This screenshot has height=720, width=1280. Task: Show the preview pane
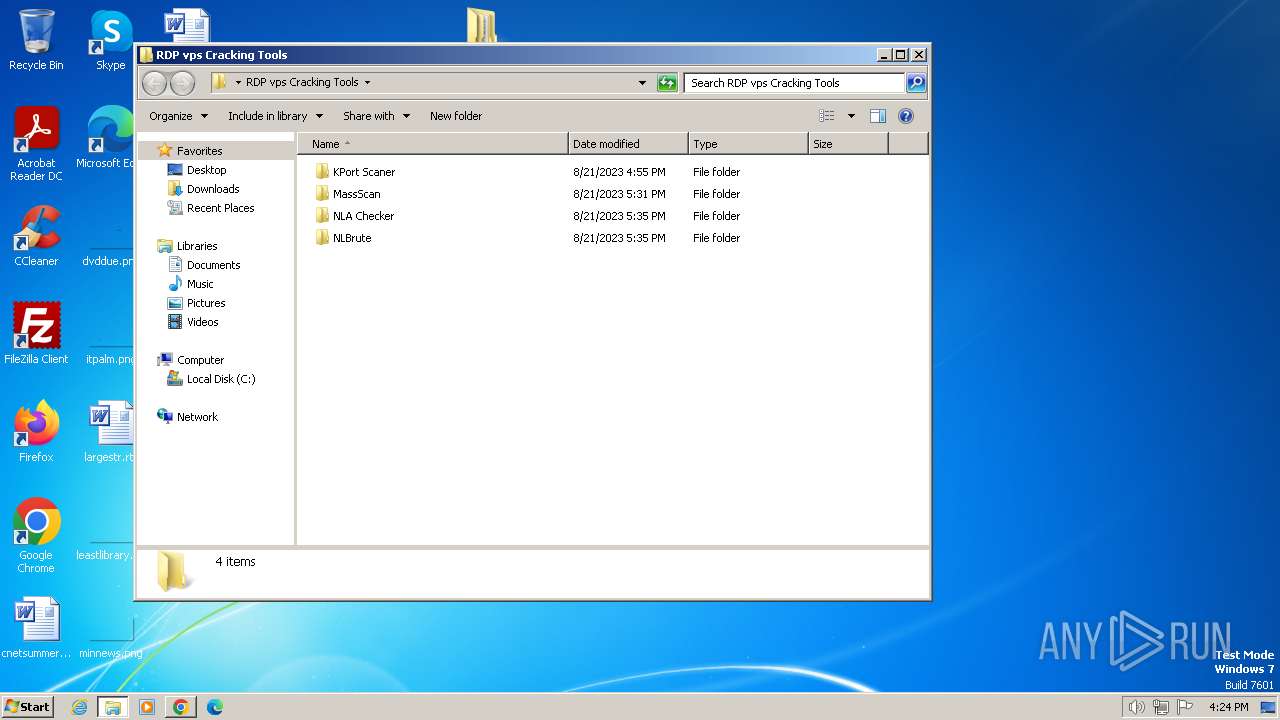[x=878, y=116]
